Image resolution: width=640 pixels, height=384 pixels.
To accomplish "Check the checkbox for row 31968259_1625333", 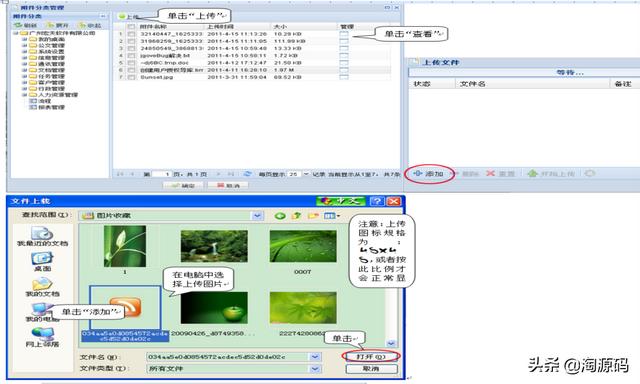I will pyautogui.click(x=131, y=41).
